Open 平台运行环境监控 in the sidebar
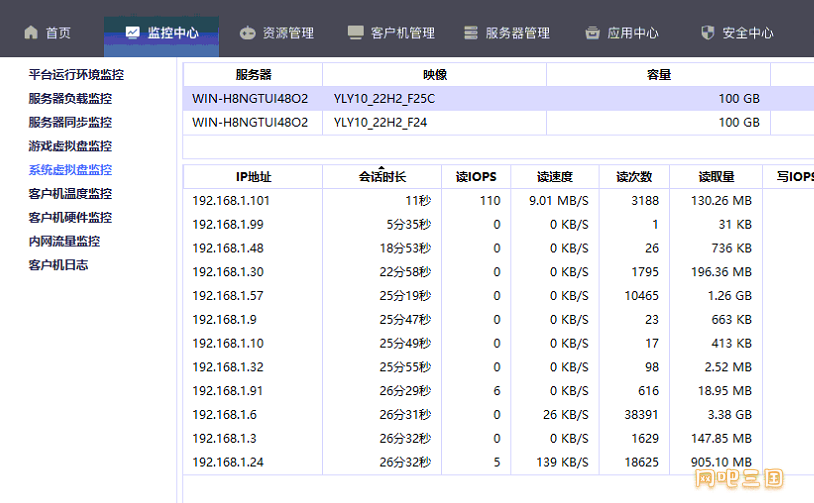The height and width of the screenshot is (503, 814). click(x=76, y=75)
